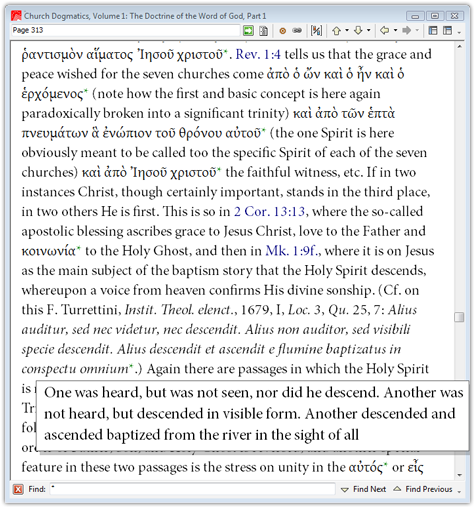
Task: Click the Page 313 reference input box
Action: point(125,30)
